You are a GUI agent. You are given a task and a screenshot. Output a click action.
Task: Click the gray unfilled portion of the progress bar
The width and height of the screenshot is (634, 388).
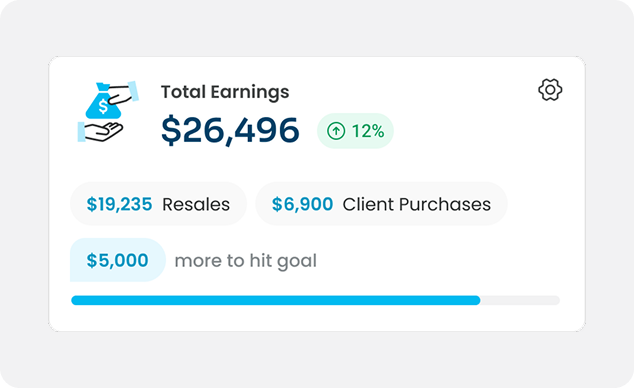tap(520, 300)
